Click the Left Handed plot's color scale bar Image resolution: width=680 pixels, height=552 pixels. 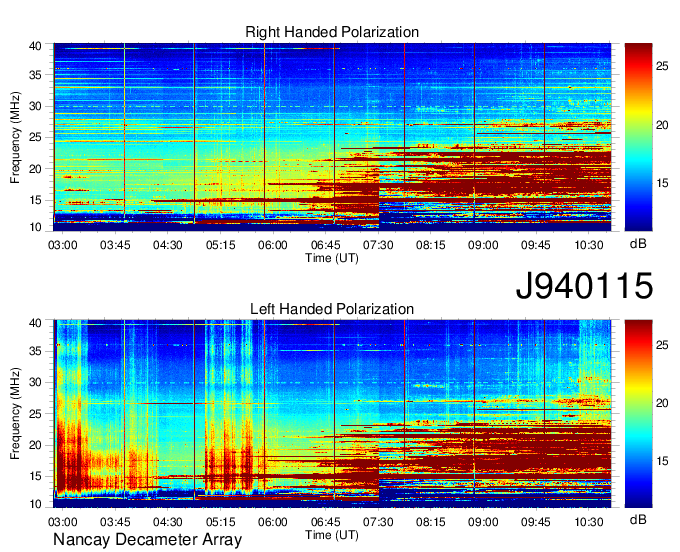pos(638,414)
